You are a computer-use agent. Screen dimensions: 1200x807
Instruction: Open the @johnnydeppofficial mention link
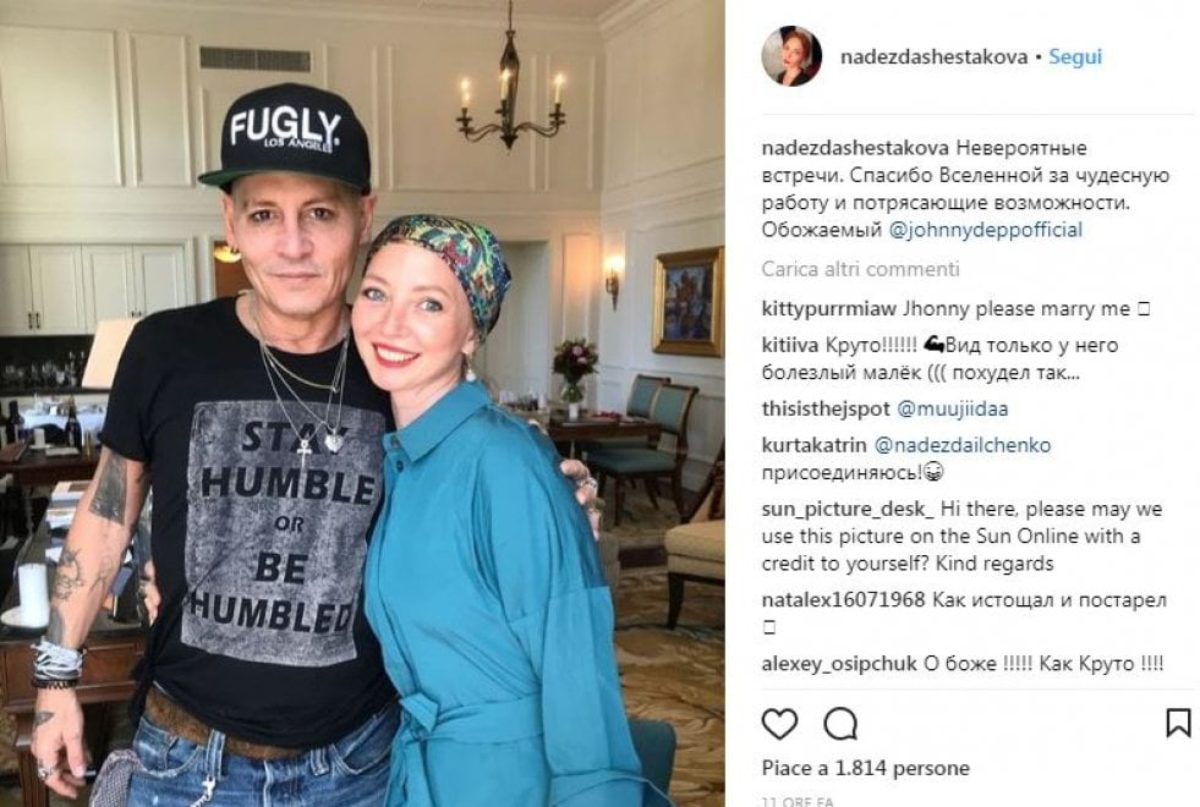[x=985, y=230]
